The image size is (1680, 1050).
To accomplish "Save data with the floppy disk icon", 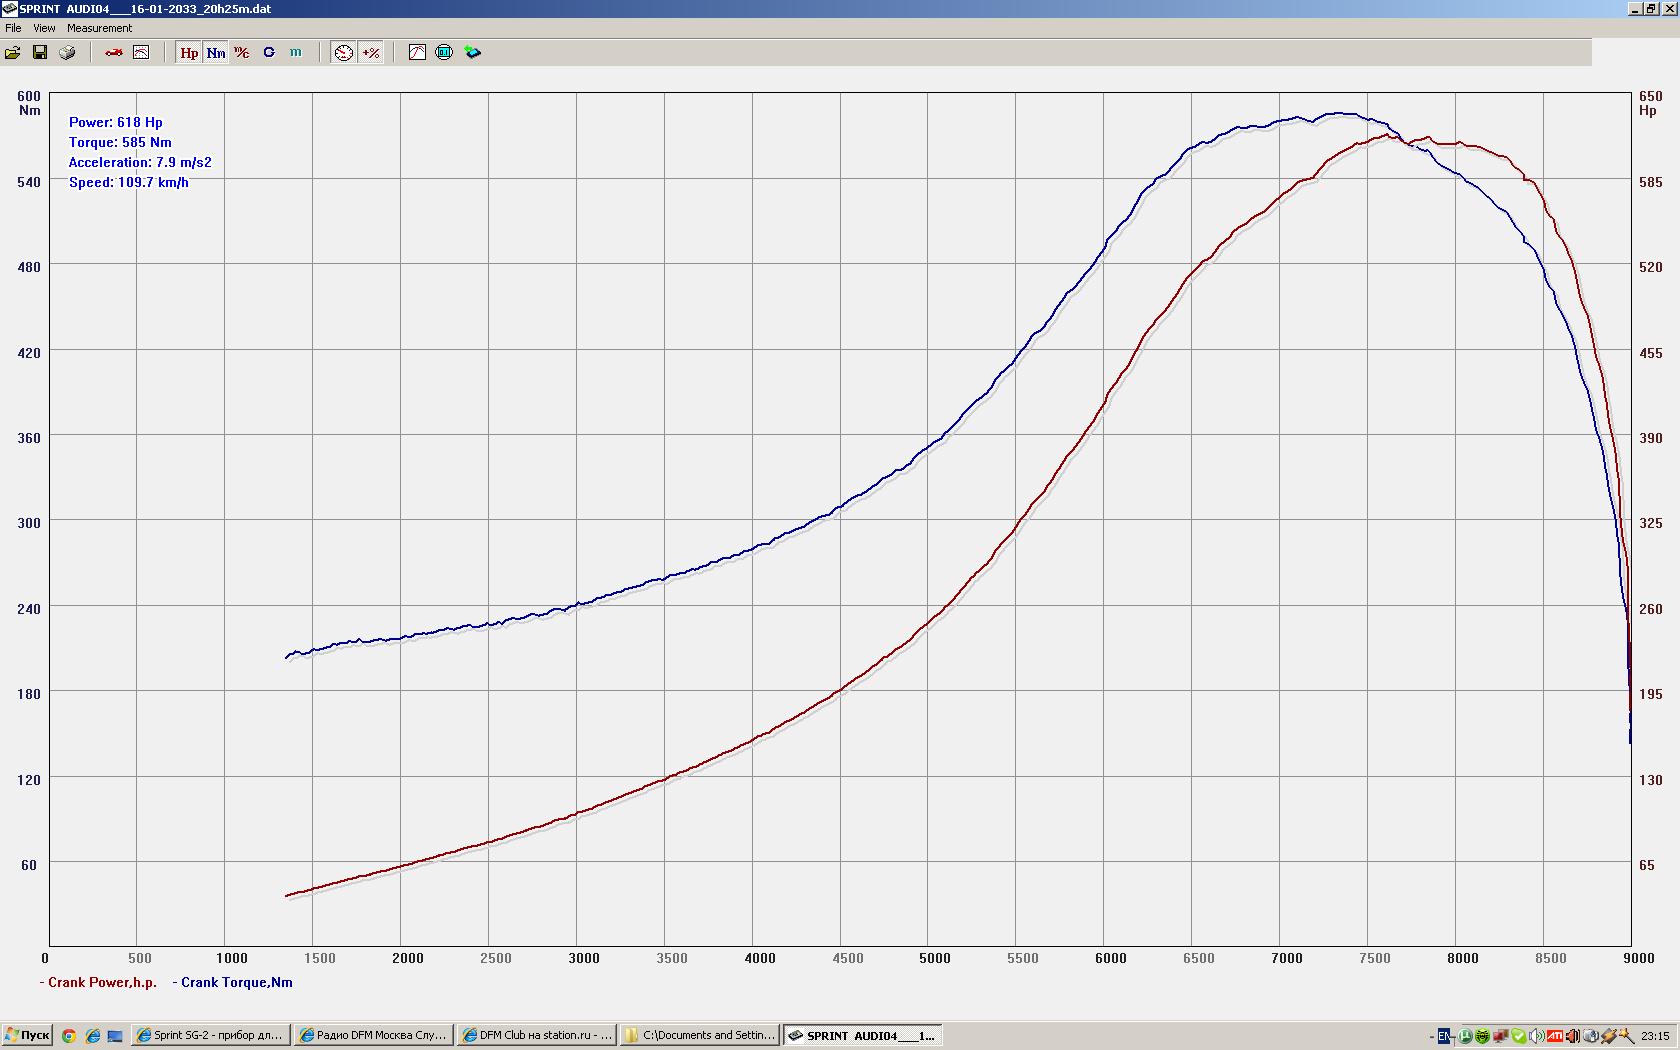I will coord(40,52).
